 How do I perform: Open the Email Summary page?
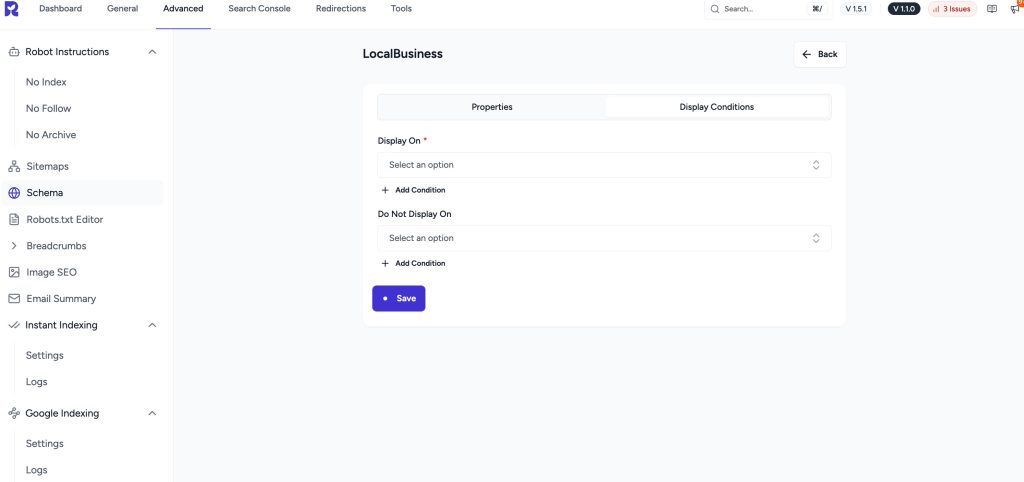[x=61, y=298]
